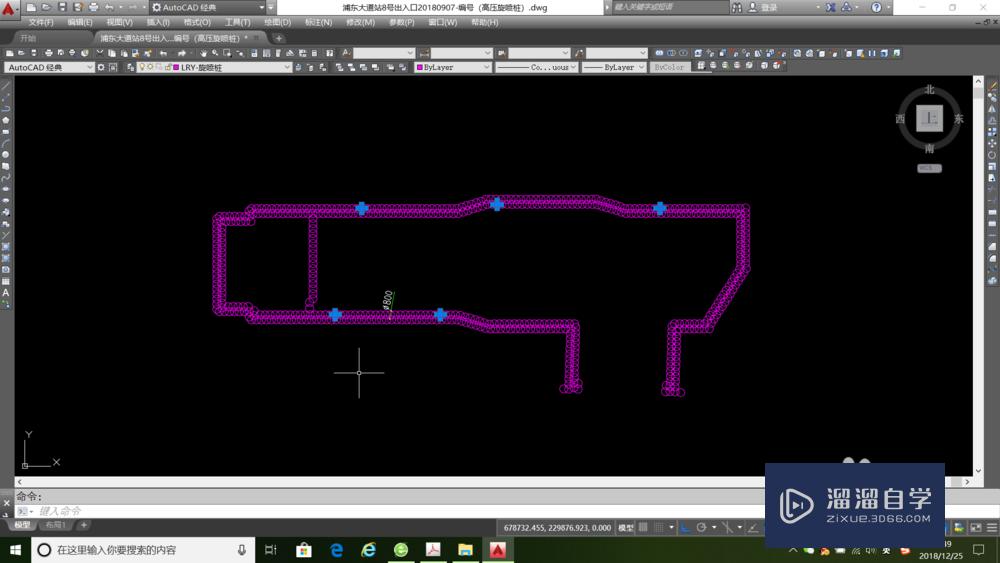This screenshot has height=563, width=1000.
Task: Open Windows Start menu
Action: click(x=15, y=550)
